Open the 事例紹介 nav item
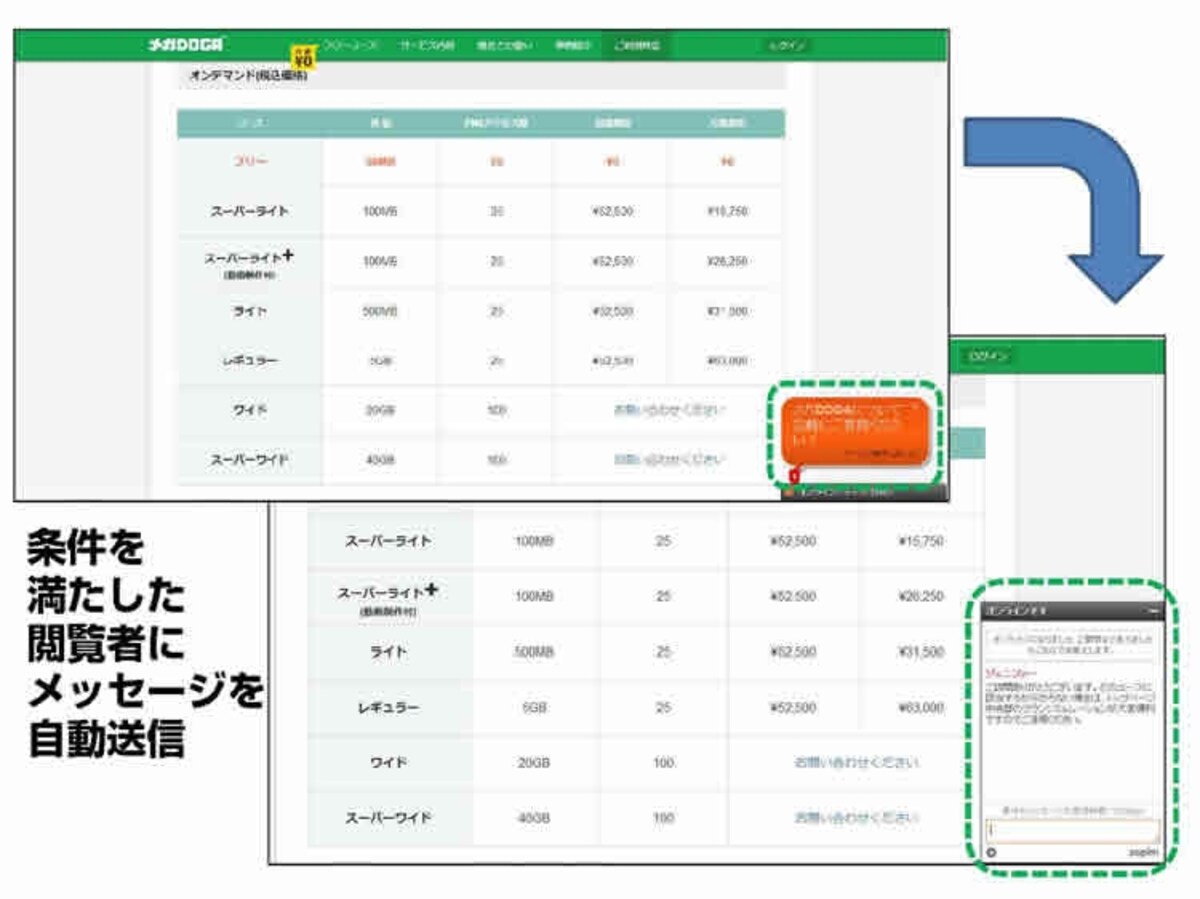Image resolution: width=1200 pixels, height=899 pixels. pos(573,46)
